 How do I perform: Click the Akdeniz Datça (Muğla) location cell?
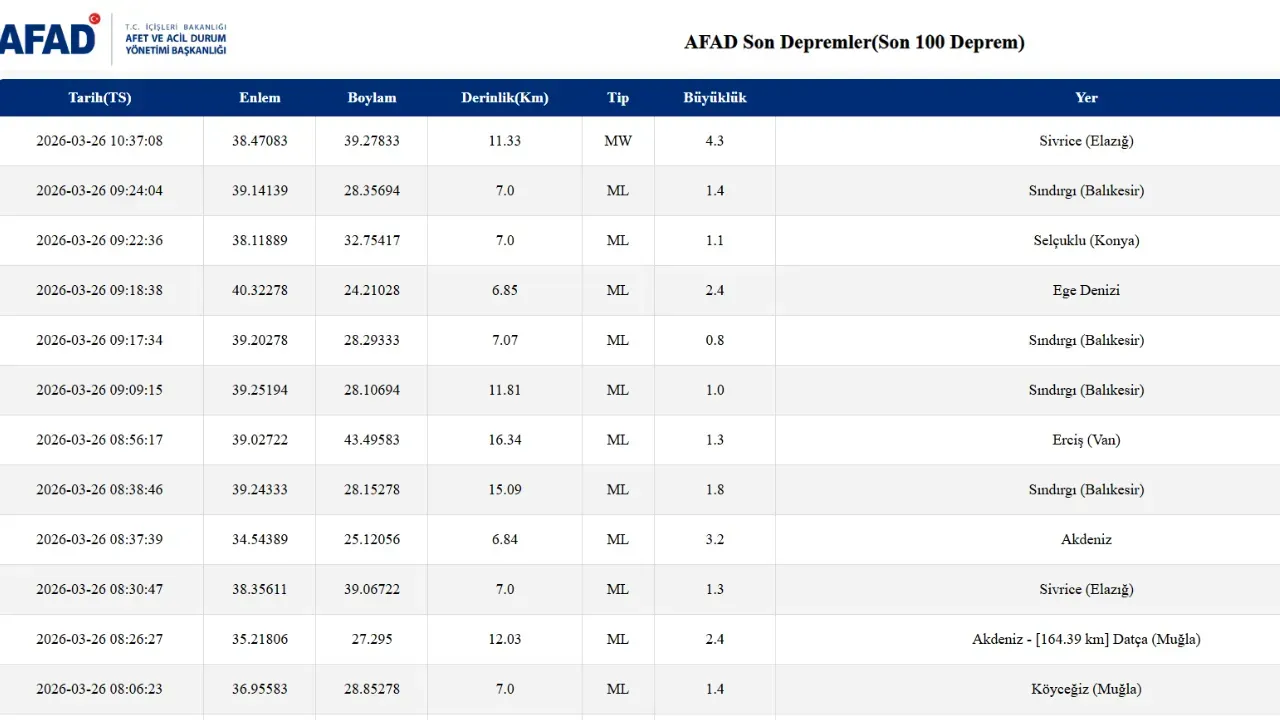tap(1086, 639)
